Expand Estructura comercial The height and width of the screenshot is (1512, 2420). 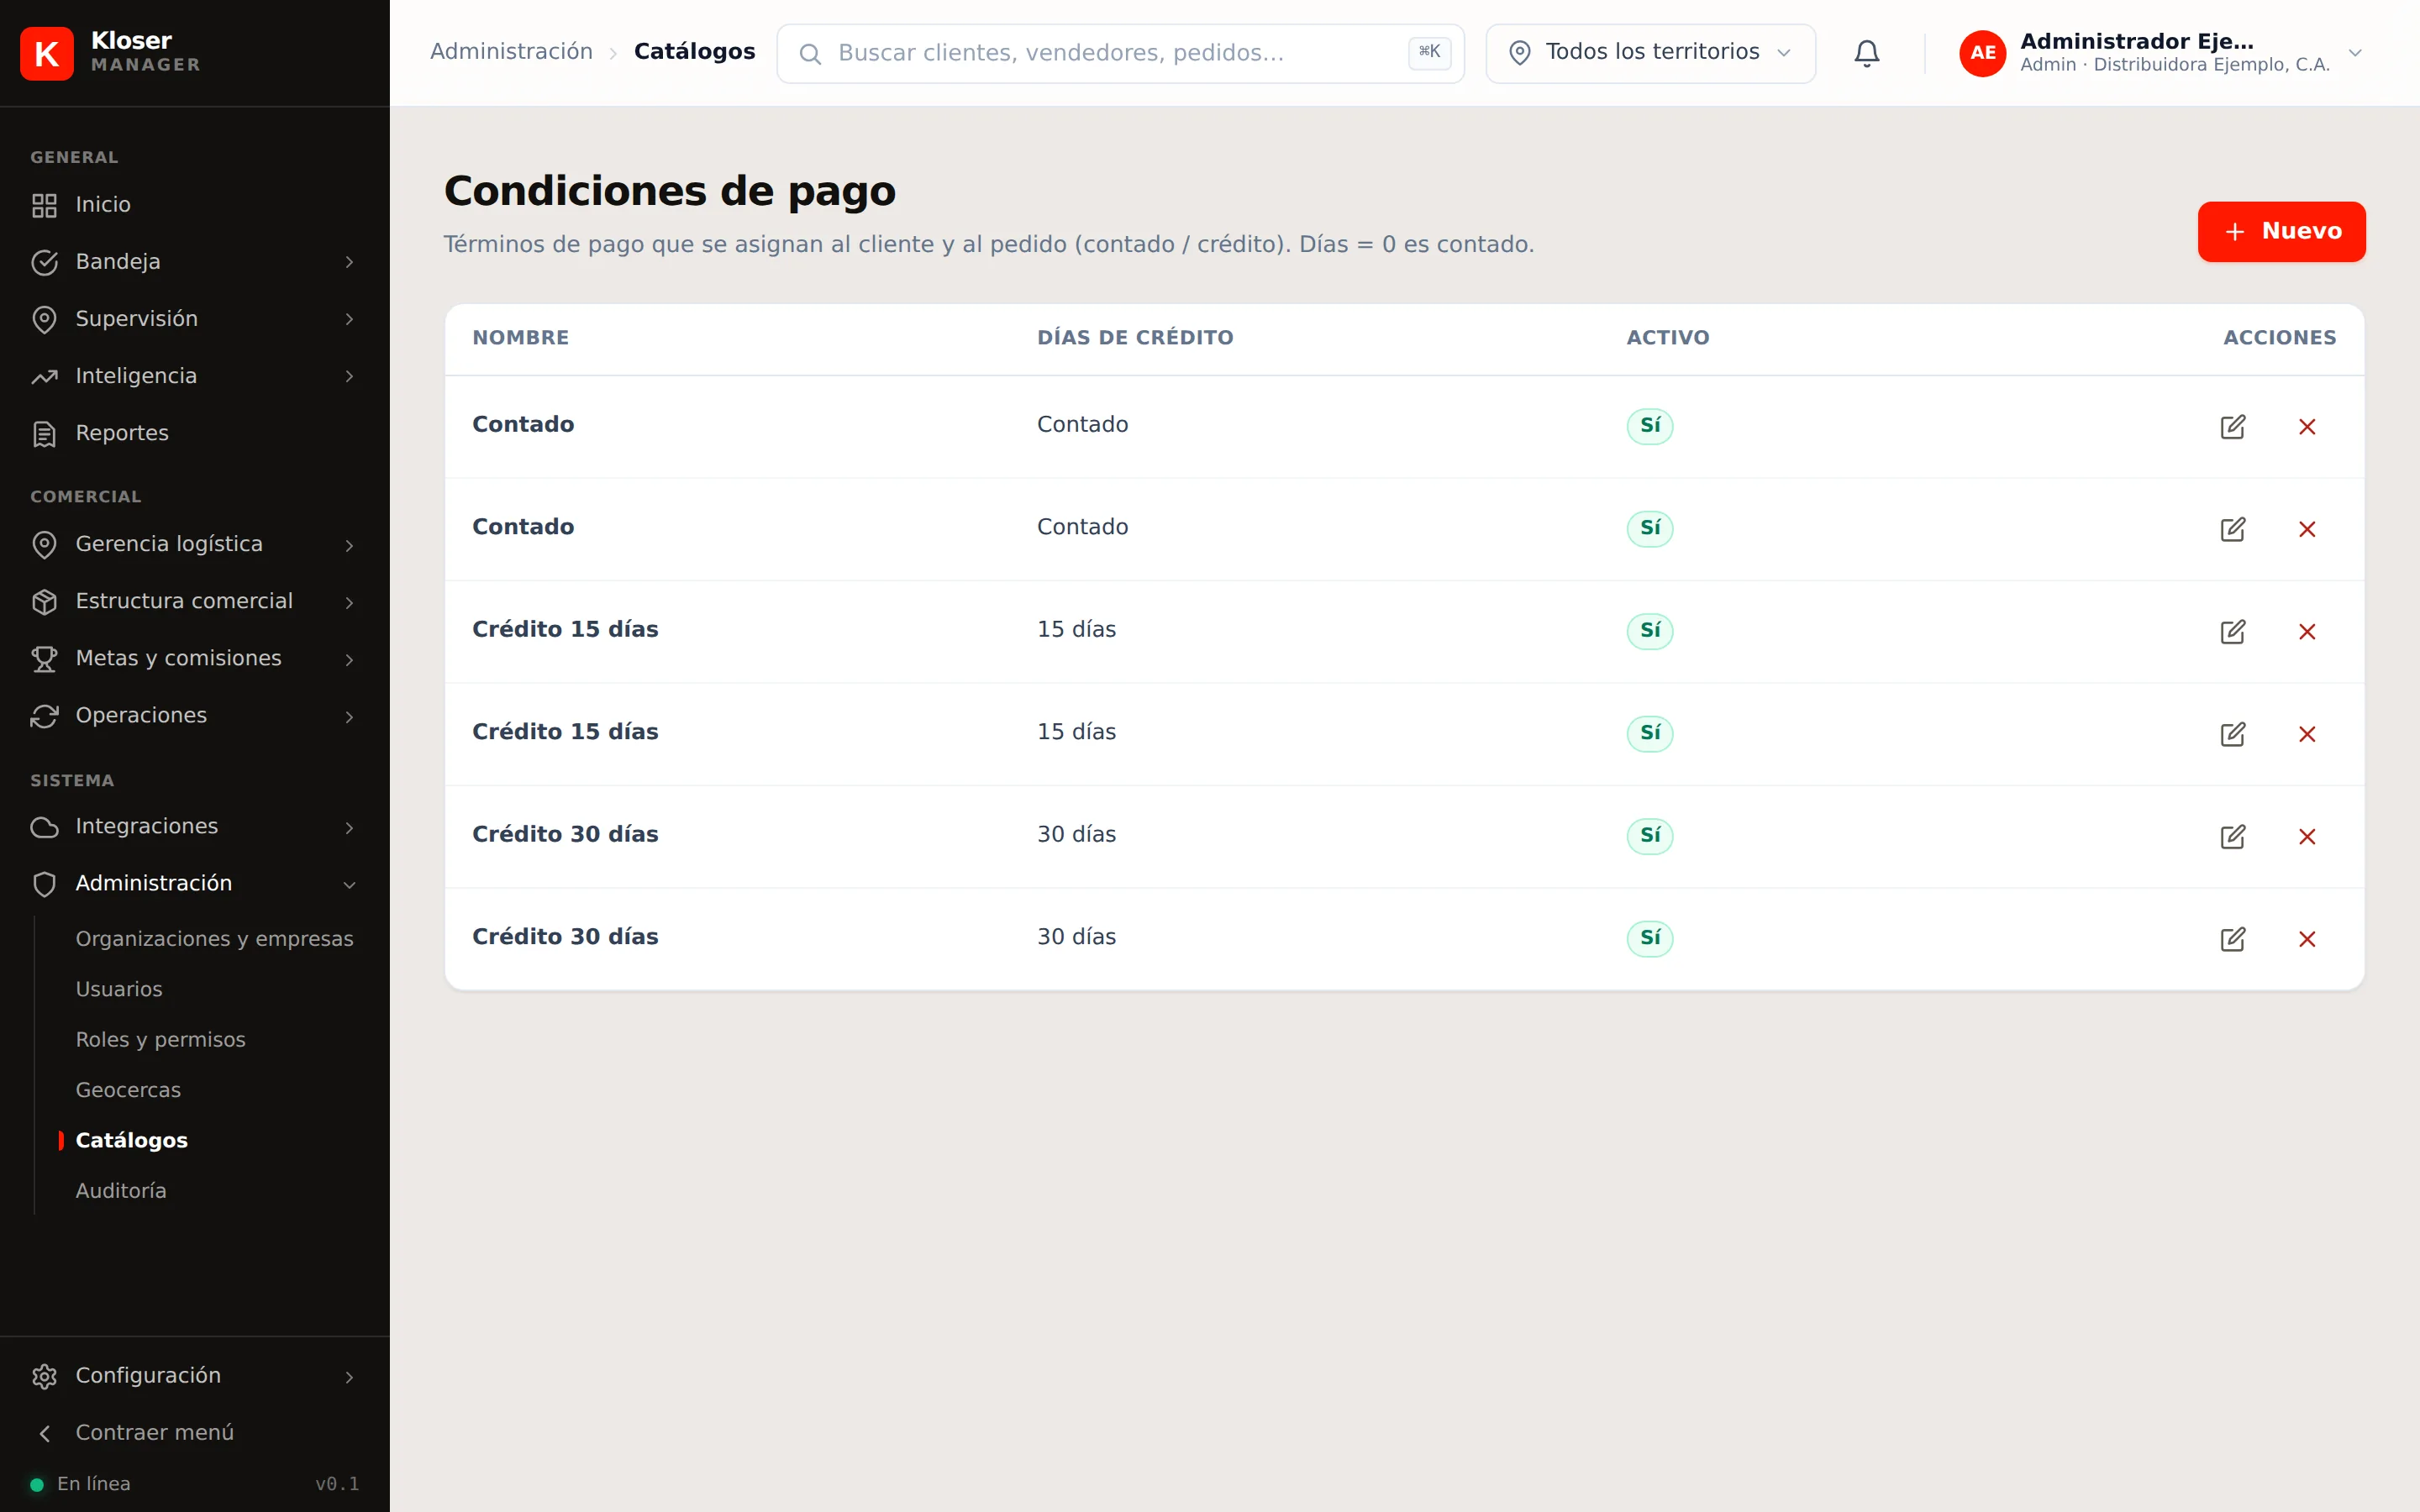pos(195,601)
